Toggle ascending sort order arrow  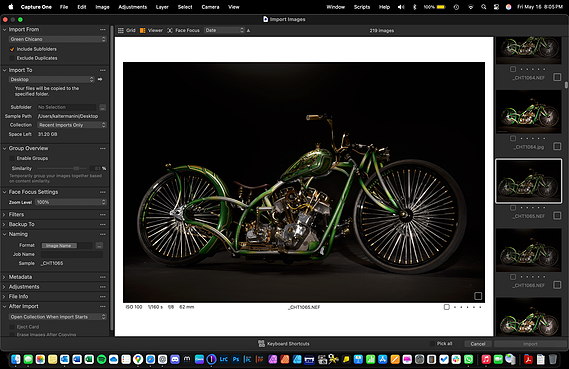click(x=249, y=30)
